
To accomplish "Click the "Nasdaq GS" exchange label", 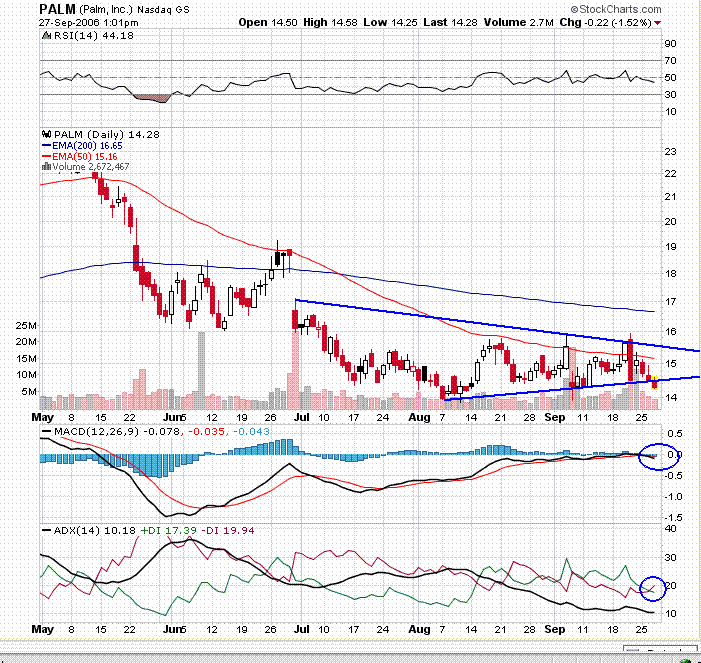I will 163,9.
